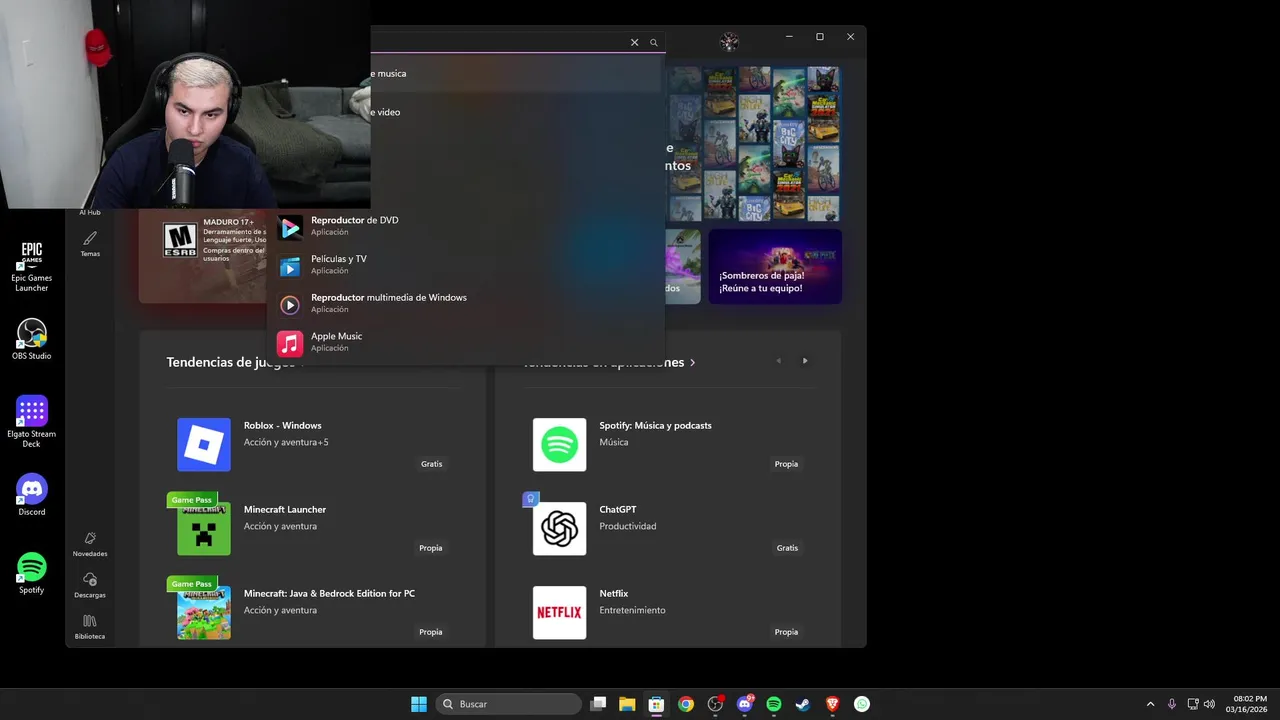Image resolution: width=1280 pixels, height=720 pixels.
Task: Click the Minecraft Launcher title text
Action: click(285, 509)
